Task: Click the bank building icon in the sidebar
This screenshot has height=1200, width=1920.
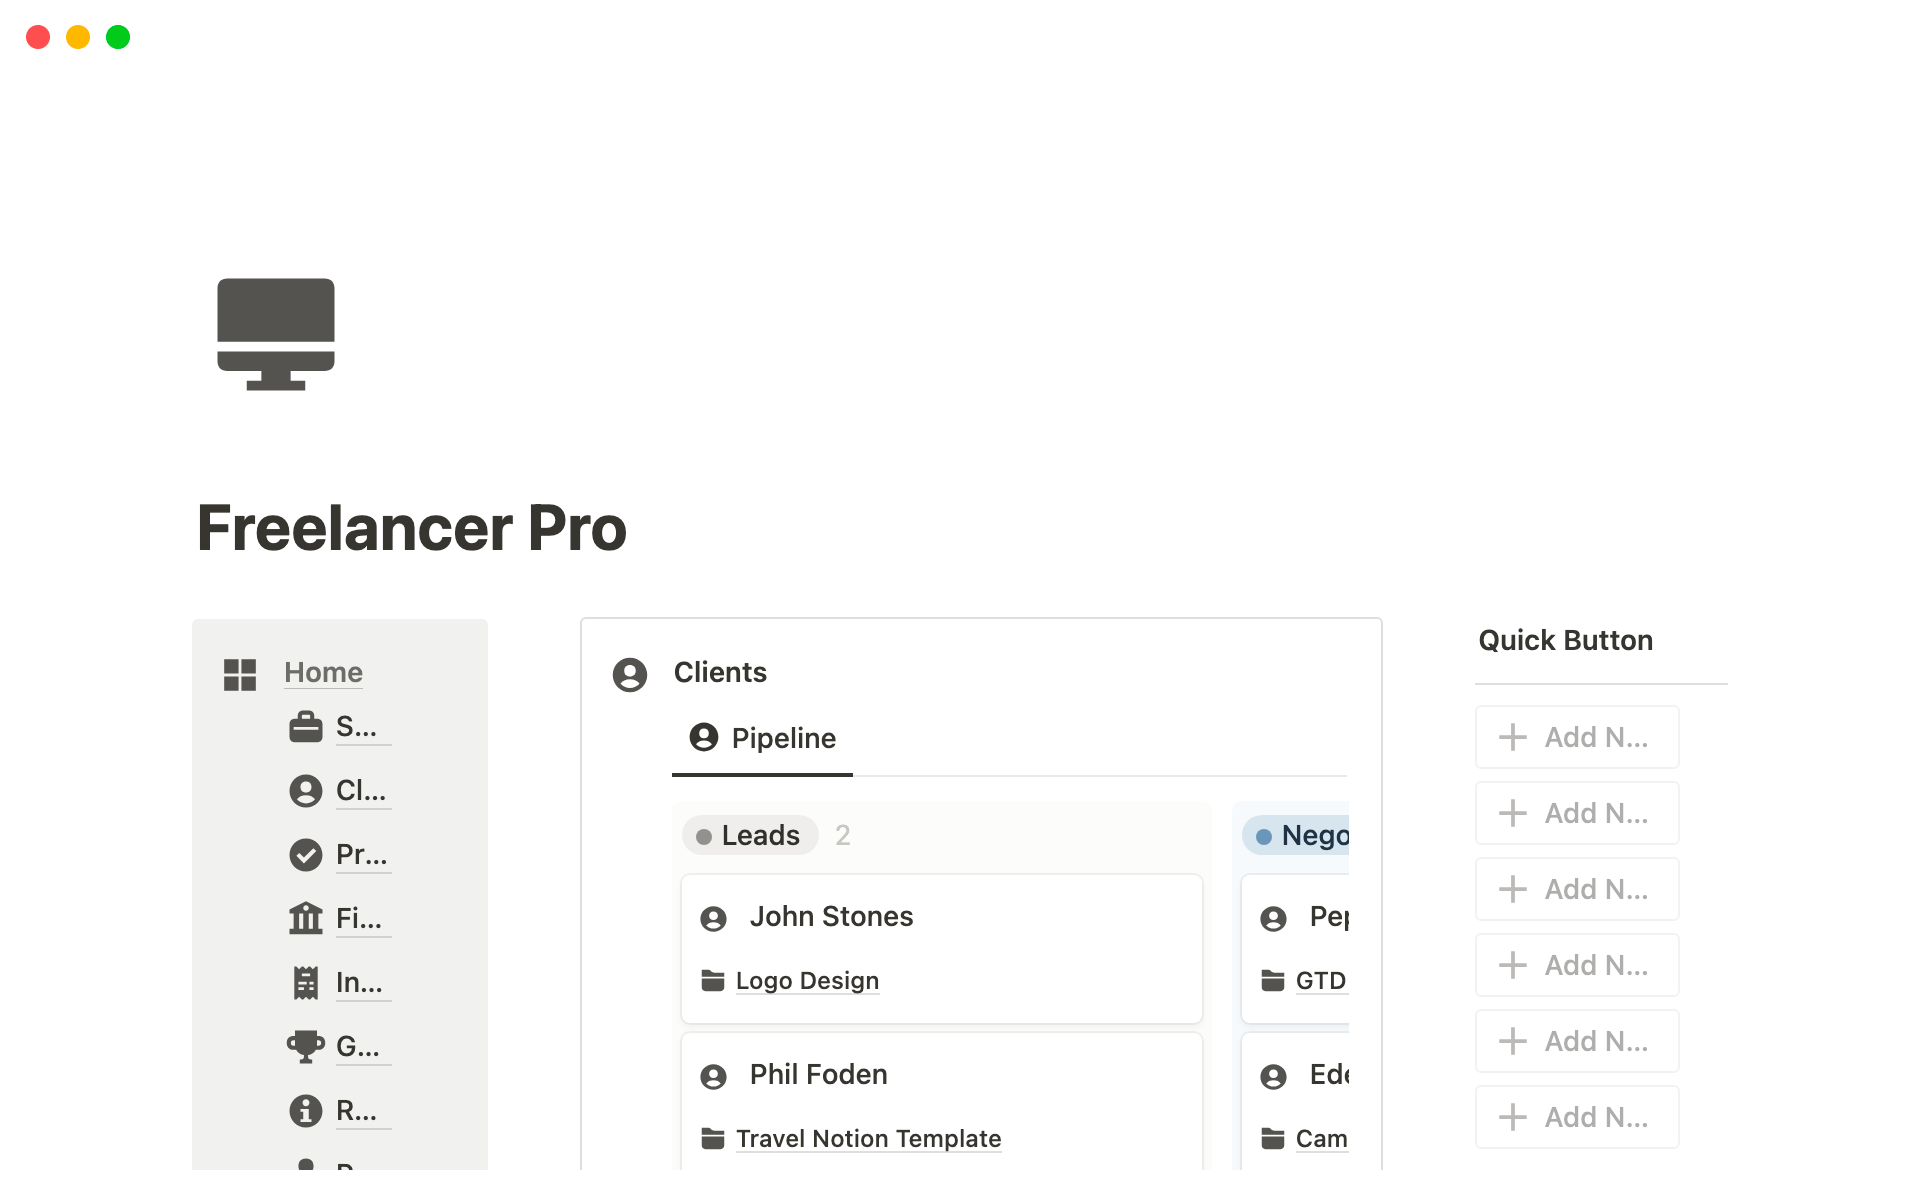Action: coord(305,918)
